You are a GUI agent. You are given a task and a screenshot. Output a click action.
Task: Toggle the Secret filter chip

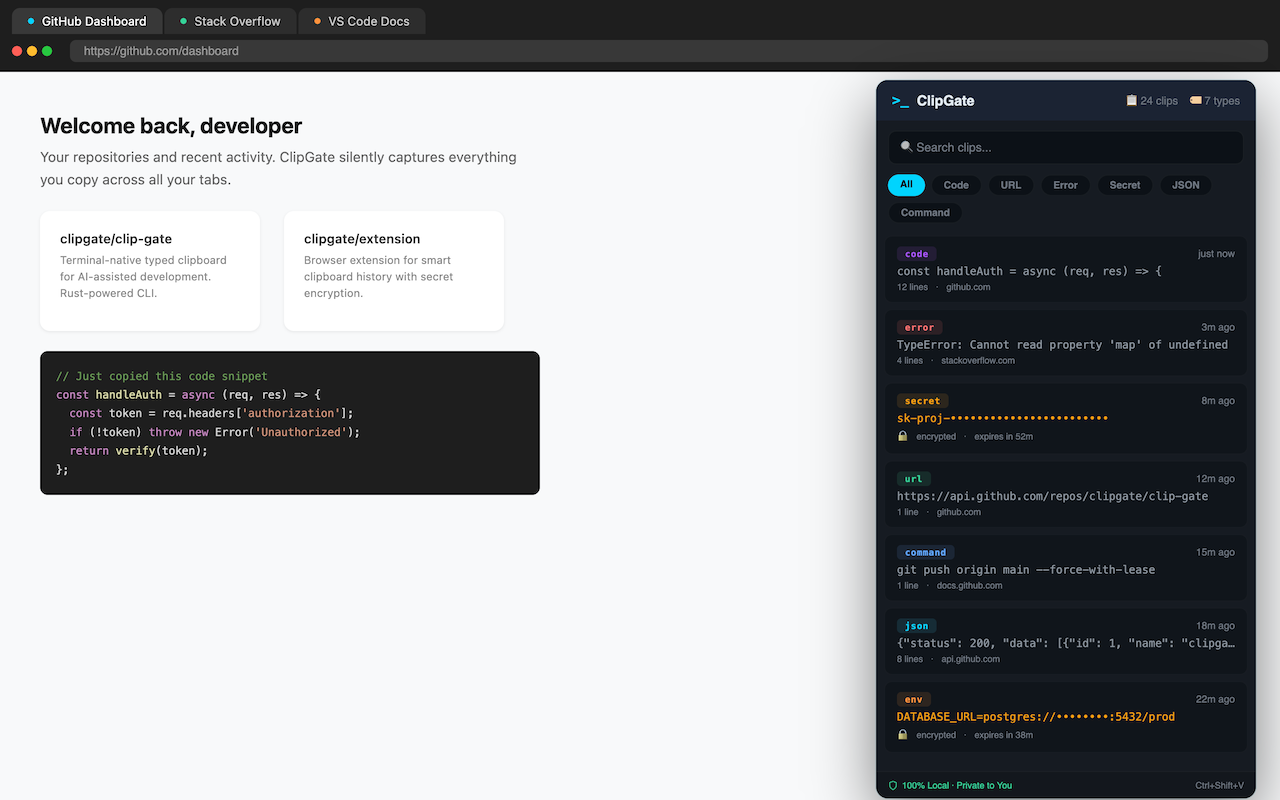pos(1124,184)
